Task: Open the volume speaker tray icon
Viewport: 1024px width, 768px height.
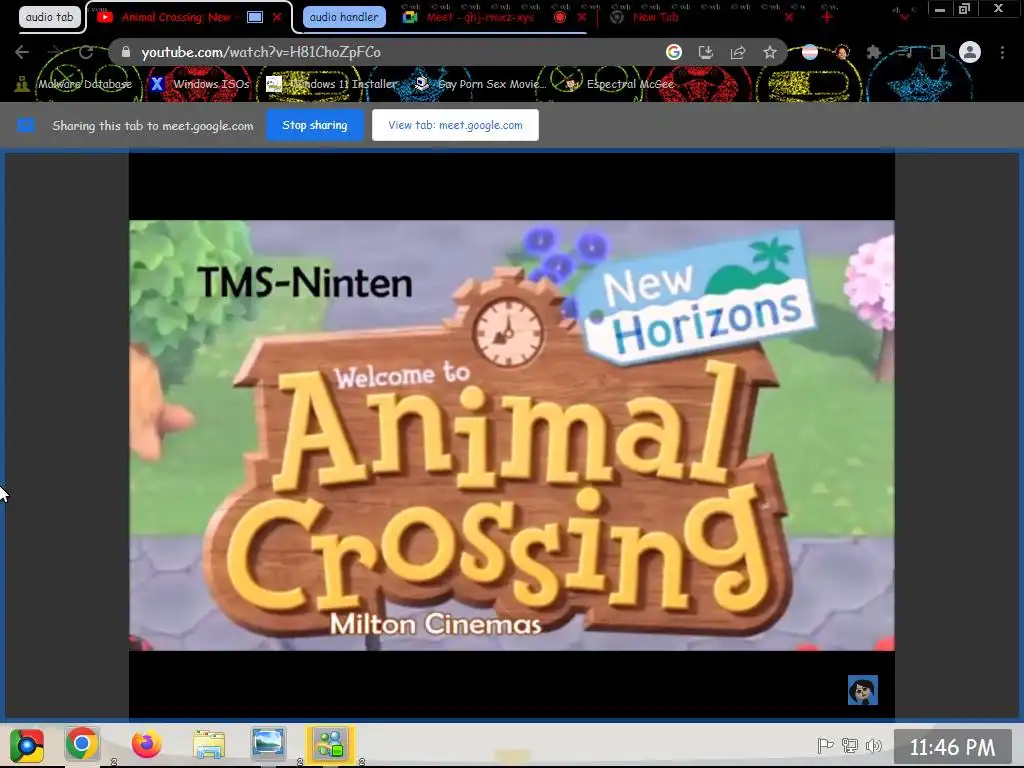Action: (873, 745)
